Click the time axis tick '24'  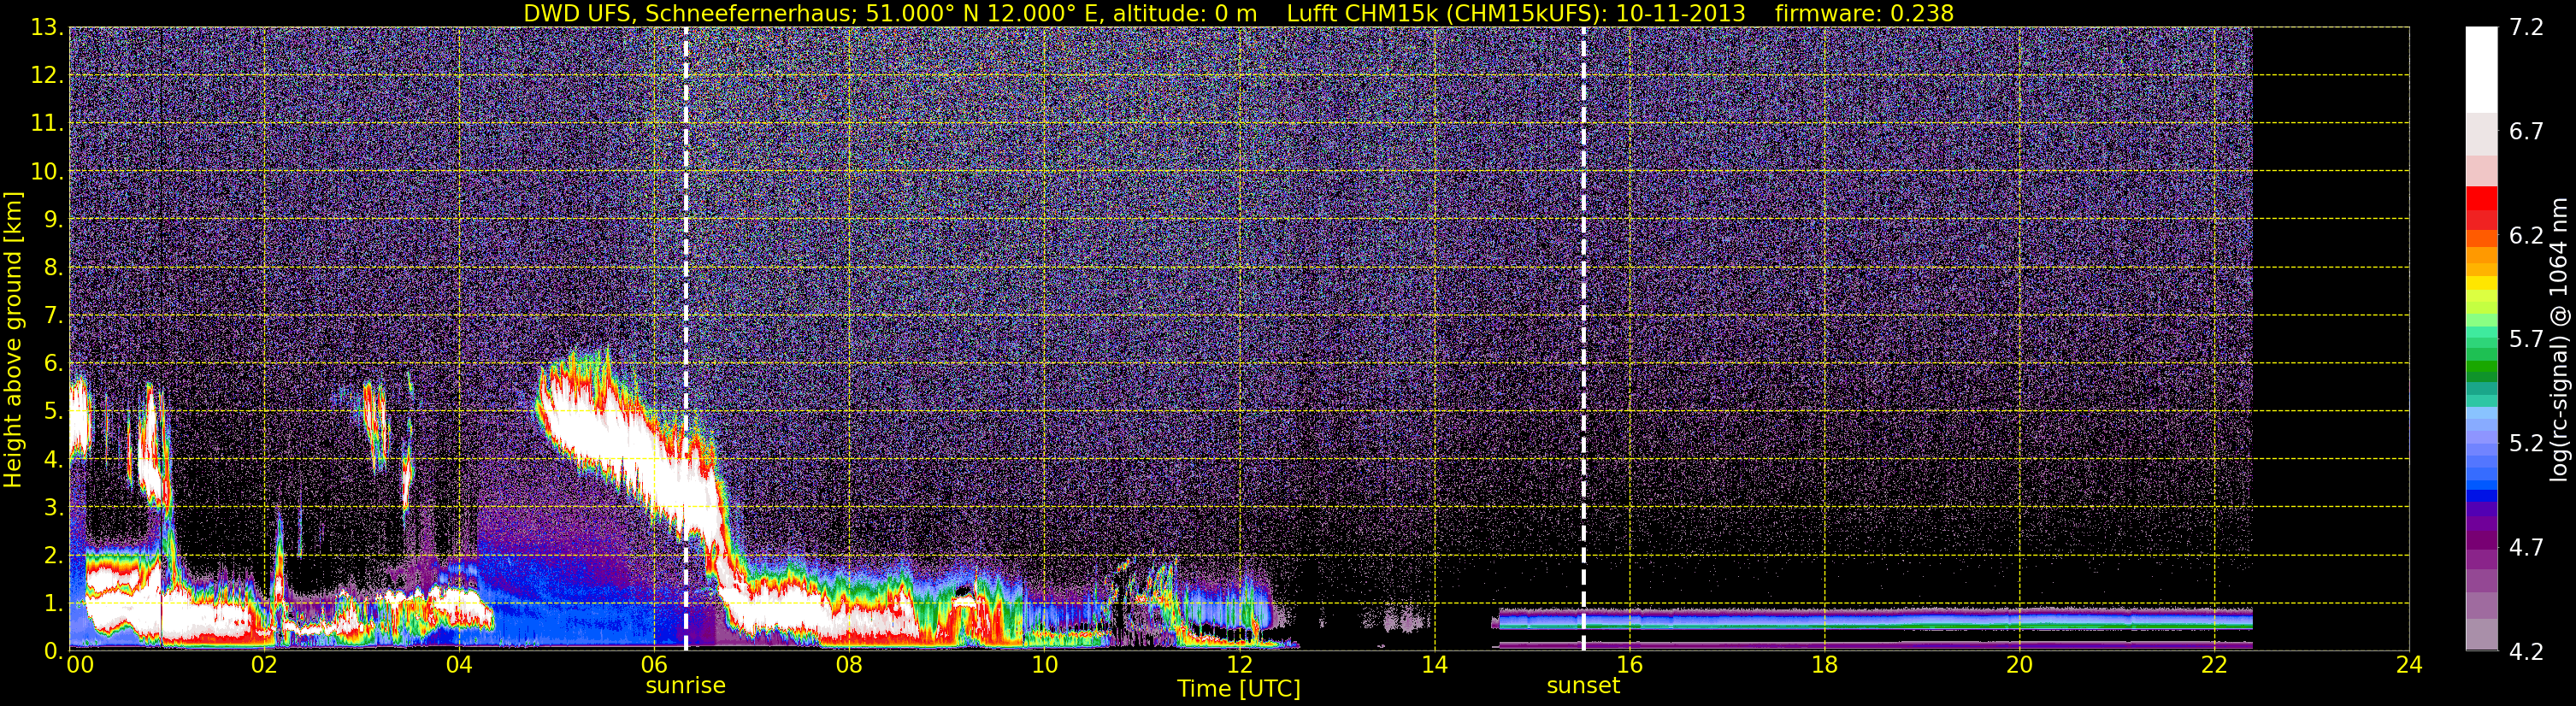[x=2409, y=666]
